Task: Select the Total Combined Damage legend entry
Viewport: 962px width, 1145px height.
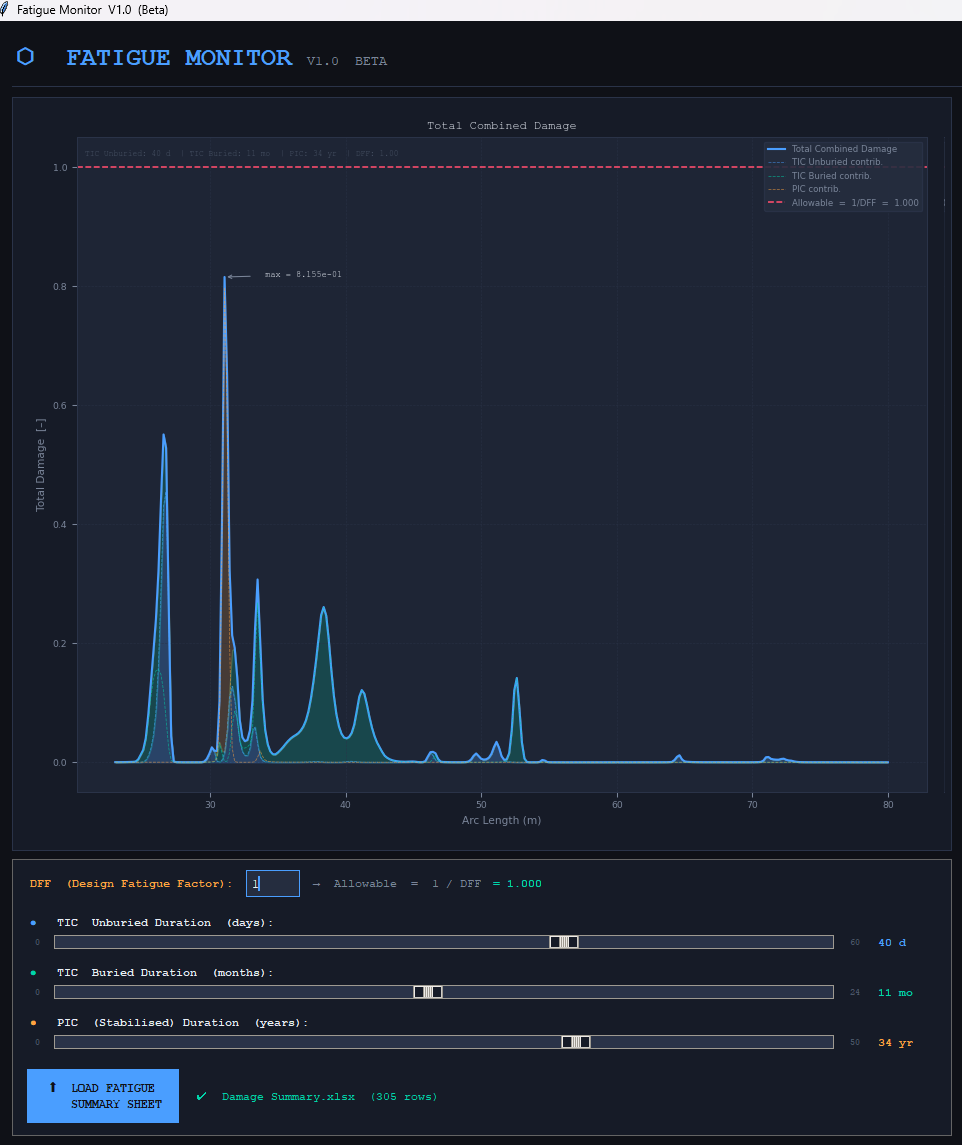Action: tap(843, 149)
